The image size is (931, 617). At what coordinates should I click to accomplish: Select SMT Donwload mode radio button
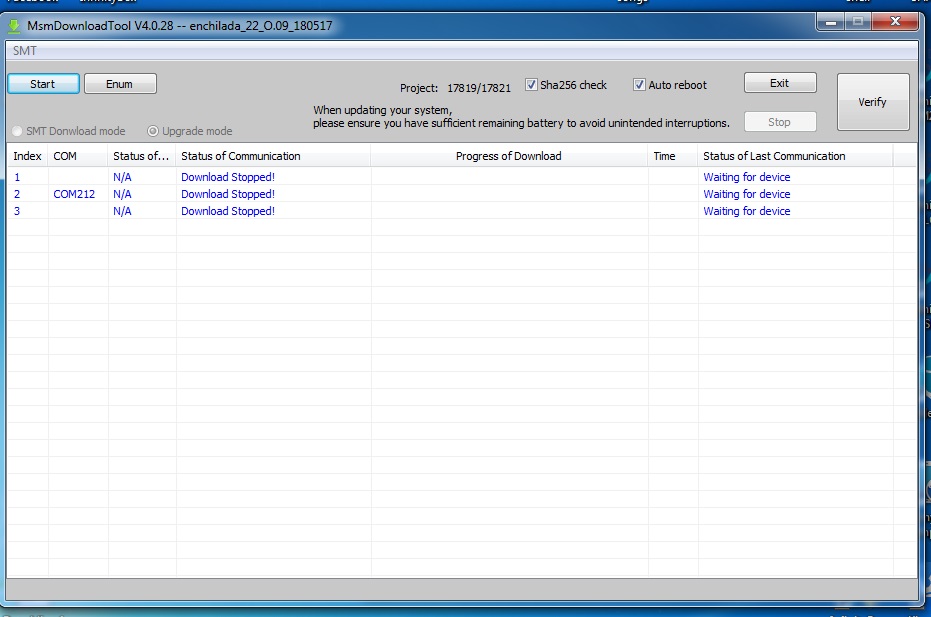pyautogui.click(x=17, y=131)
